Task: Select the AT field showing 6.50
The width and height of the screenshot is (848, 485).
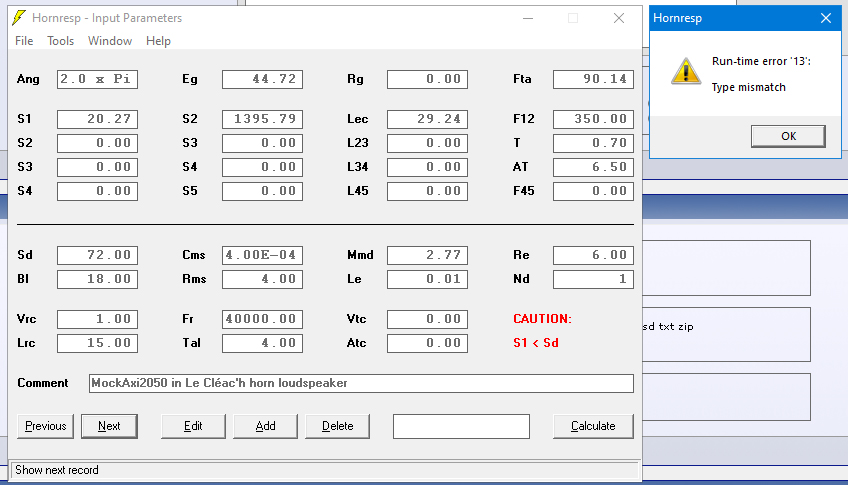Action: pos(593,167)
